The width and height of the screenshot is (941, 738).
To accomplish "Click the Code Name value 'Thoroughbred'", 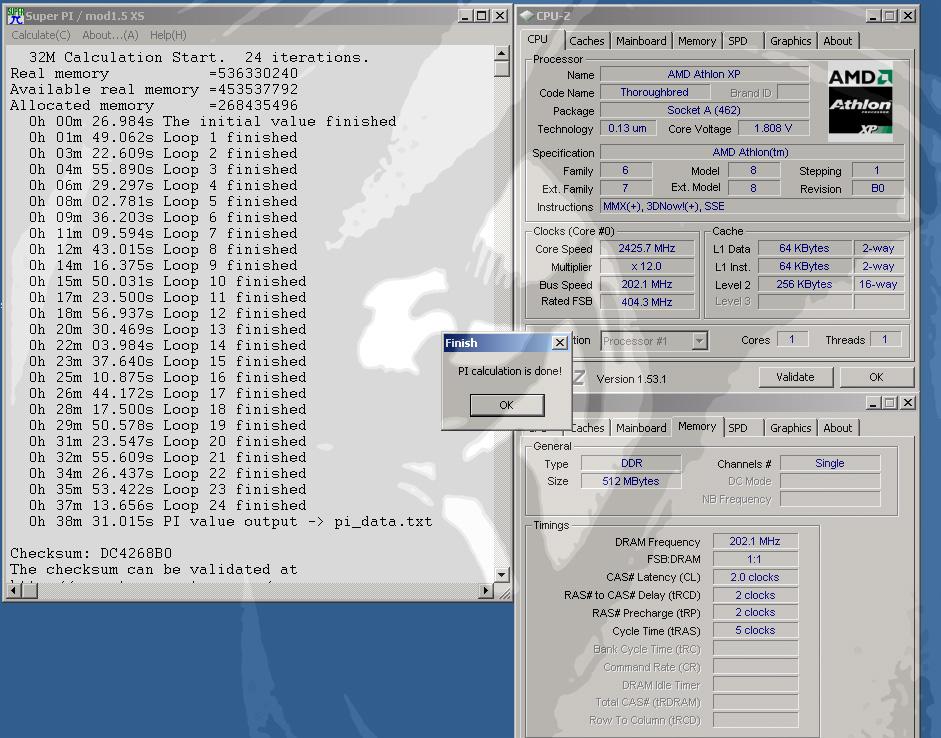I will coord(655,92).
